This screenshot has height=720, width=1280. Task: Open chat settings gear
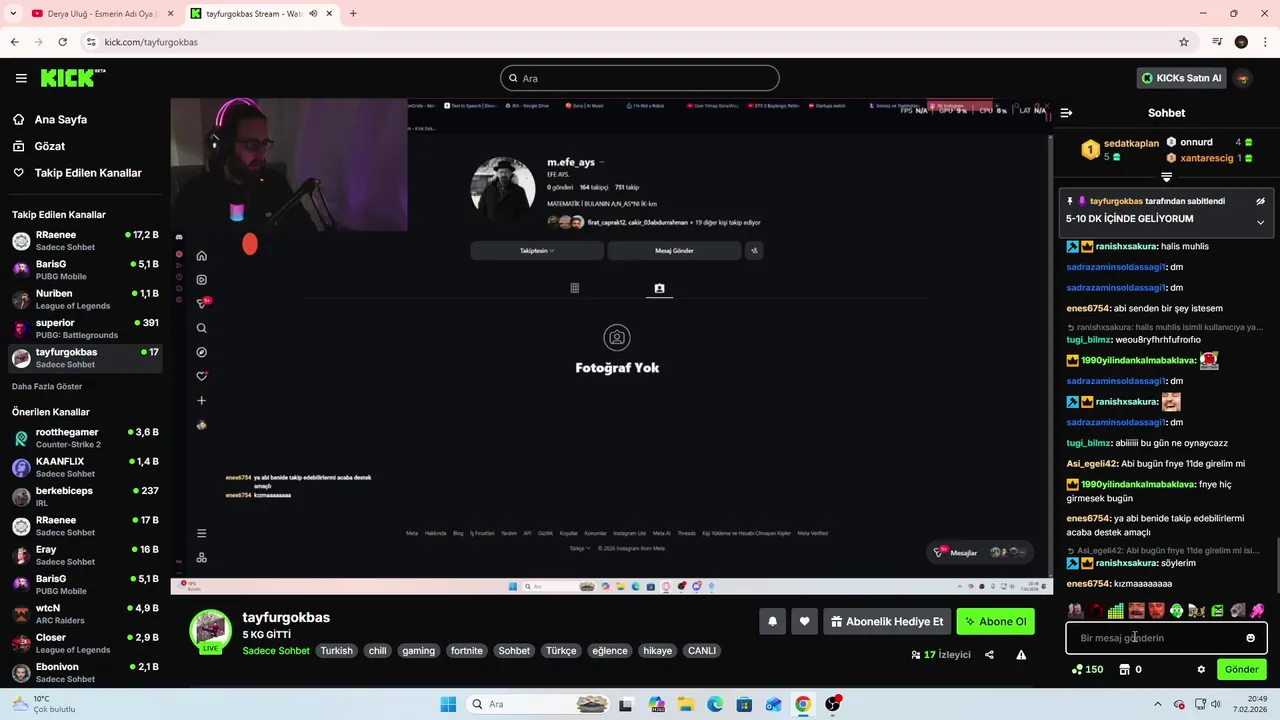1201,670
